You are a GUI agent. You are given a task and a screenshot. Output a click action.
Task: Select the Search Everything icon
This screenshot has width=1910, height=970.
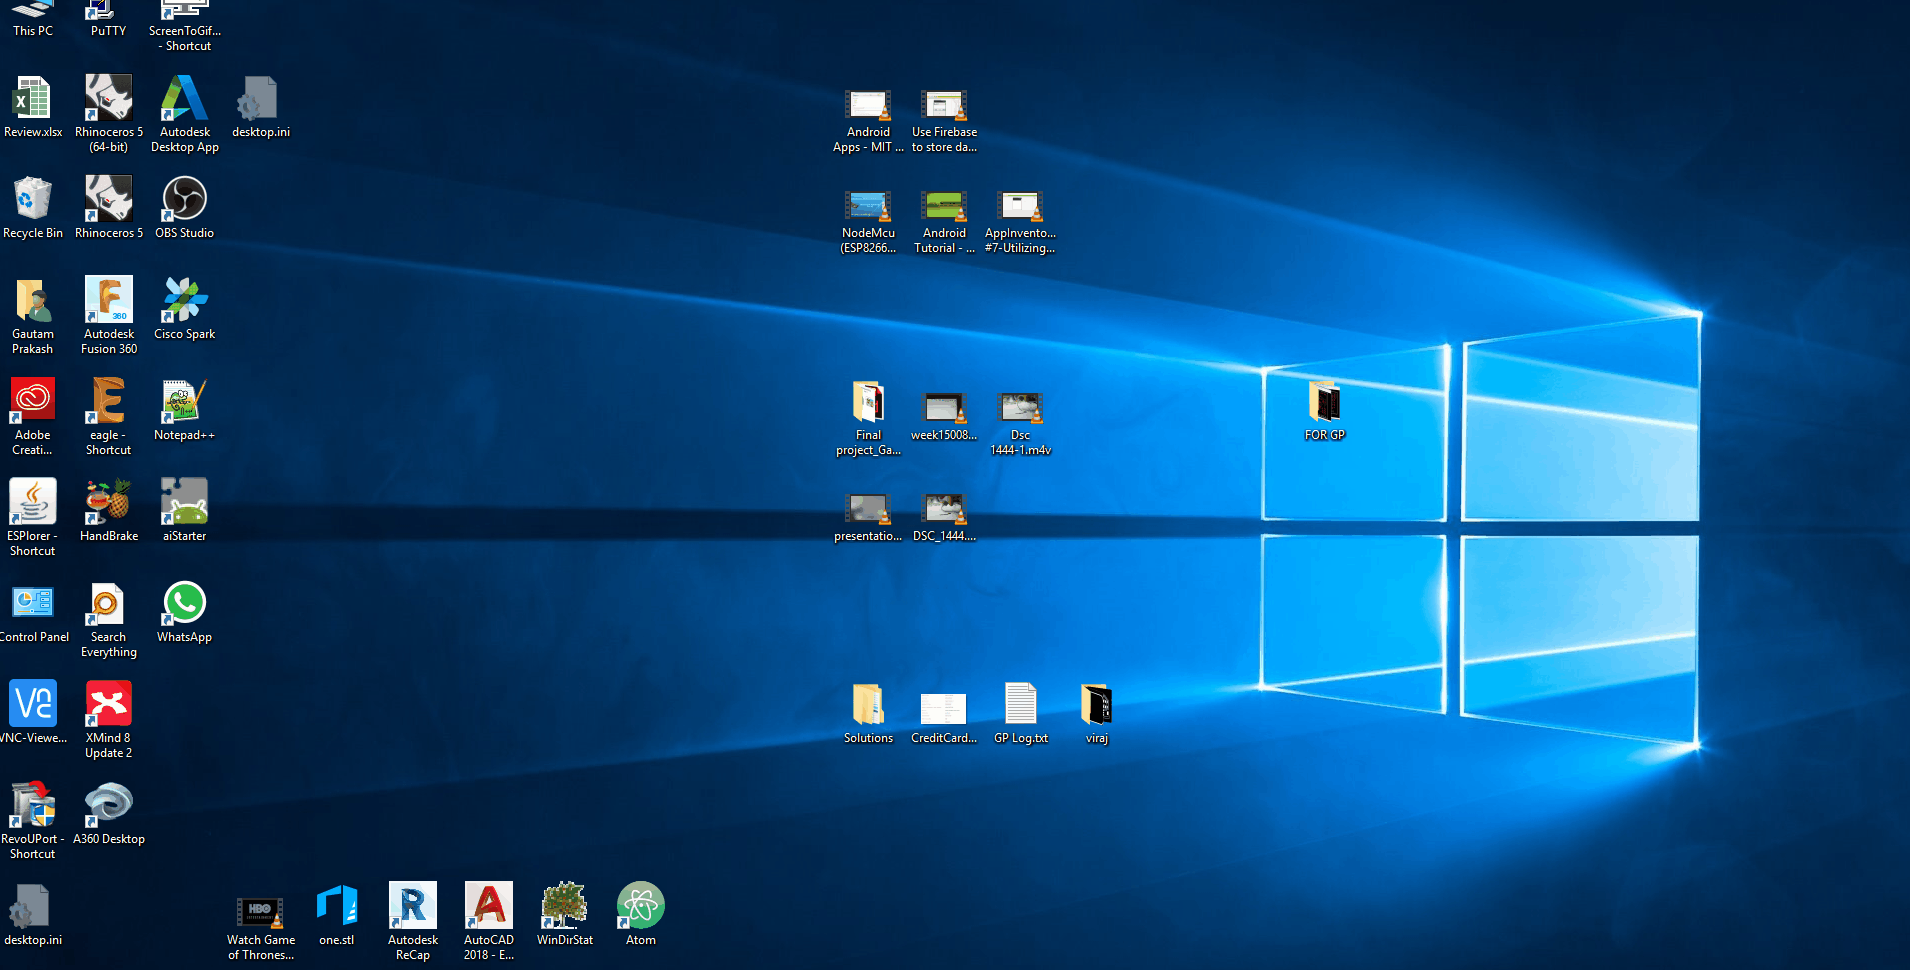[x=109, y=619]
